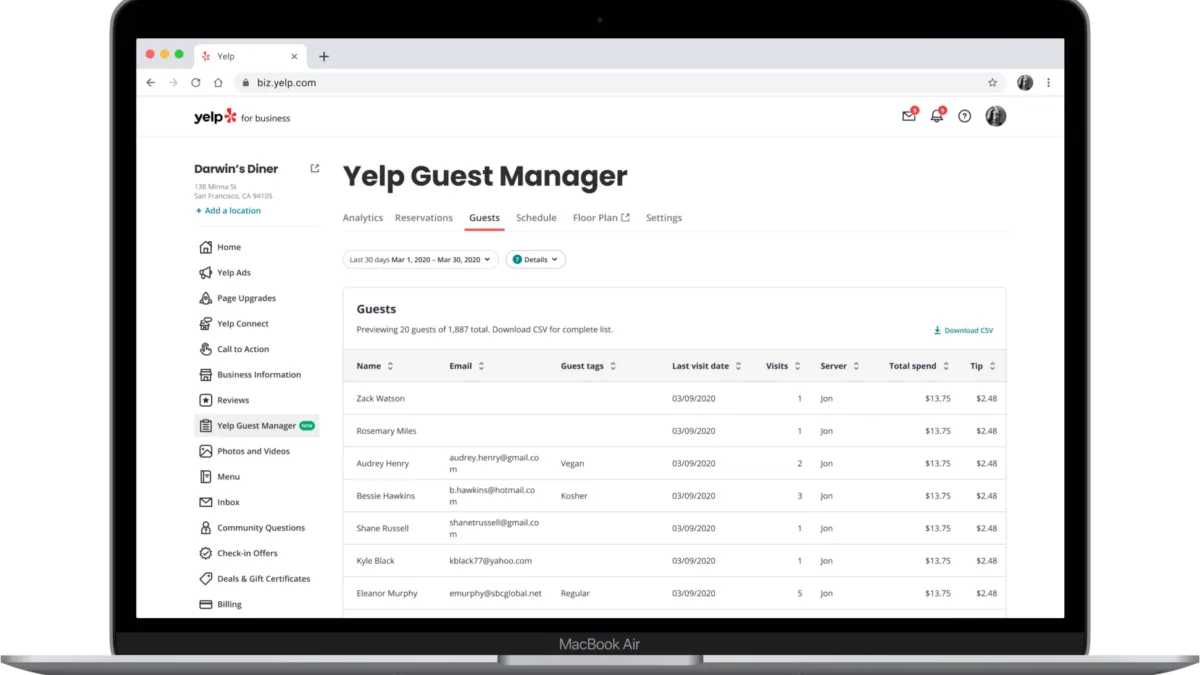1200x675 pixels.
Task: Click the Check-in Offers badge icon
Action: [x=206, y=553]
